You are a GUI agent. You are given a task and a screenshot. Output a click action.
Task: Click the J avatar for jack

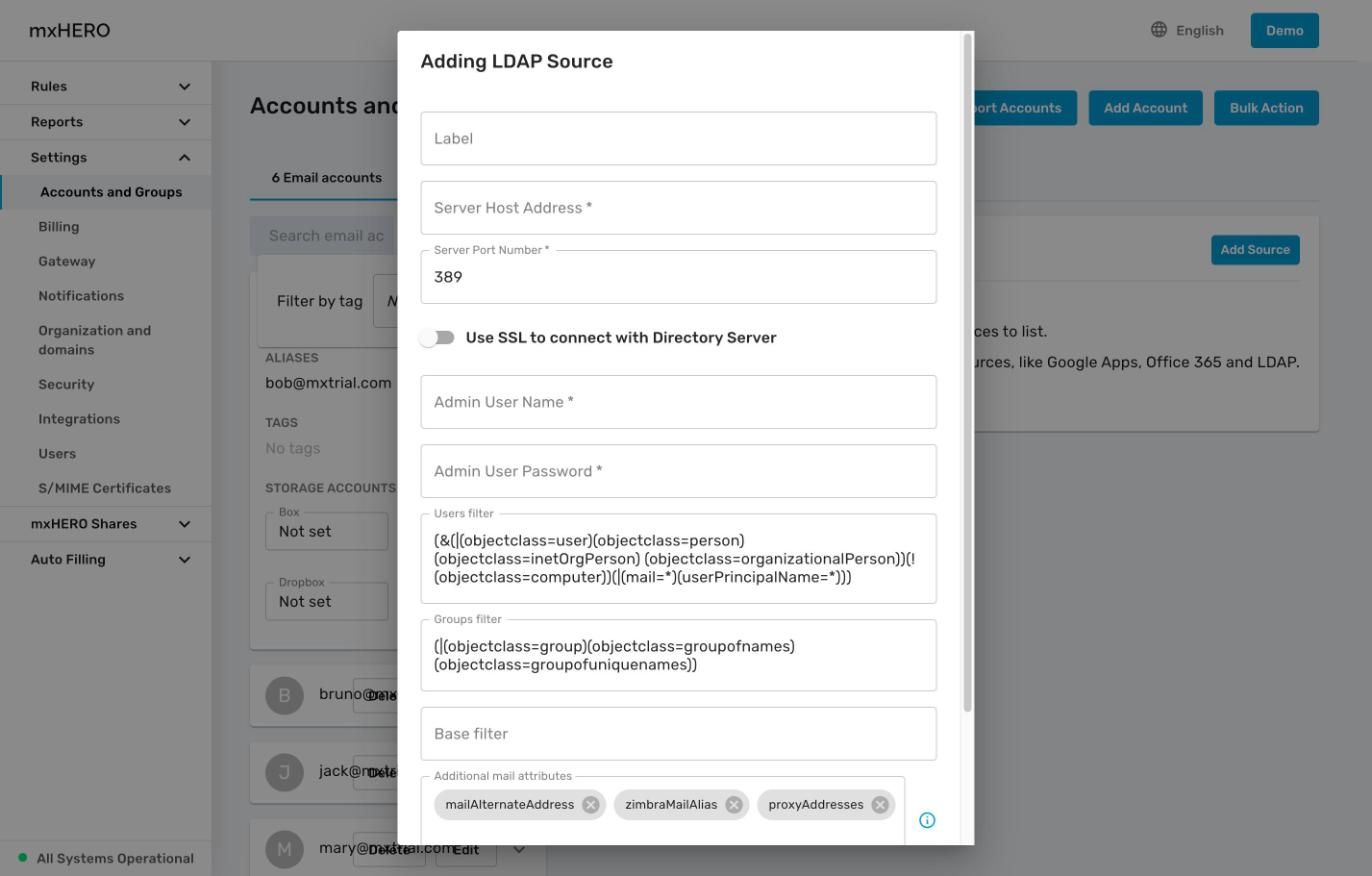[284, 772]
